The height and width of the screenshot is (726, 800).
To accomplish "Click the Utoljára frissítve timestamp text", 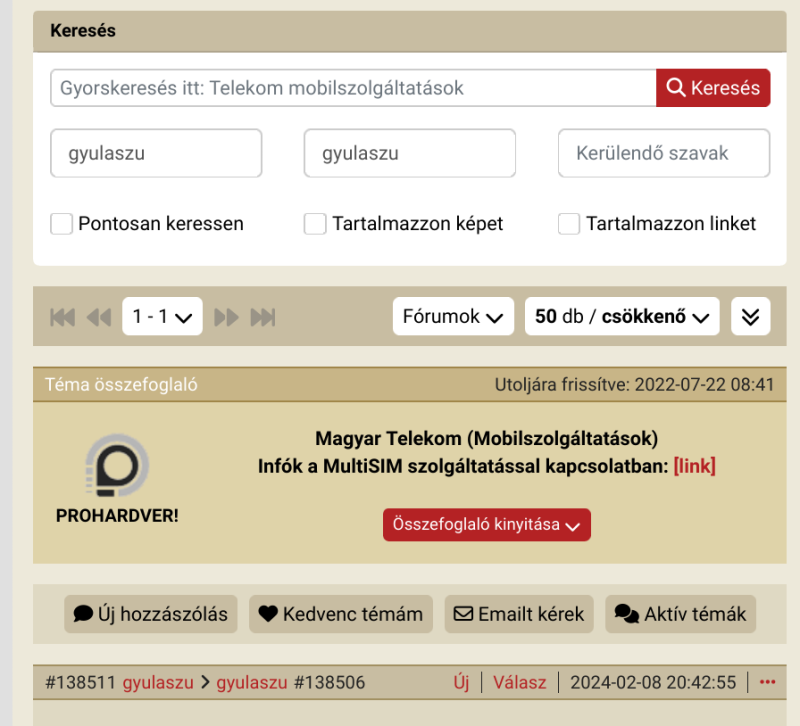I will click(x=635, y=384).
